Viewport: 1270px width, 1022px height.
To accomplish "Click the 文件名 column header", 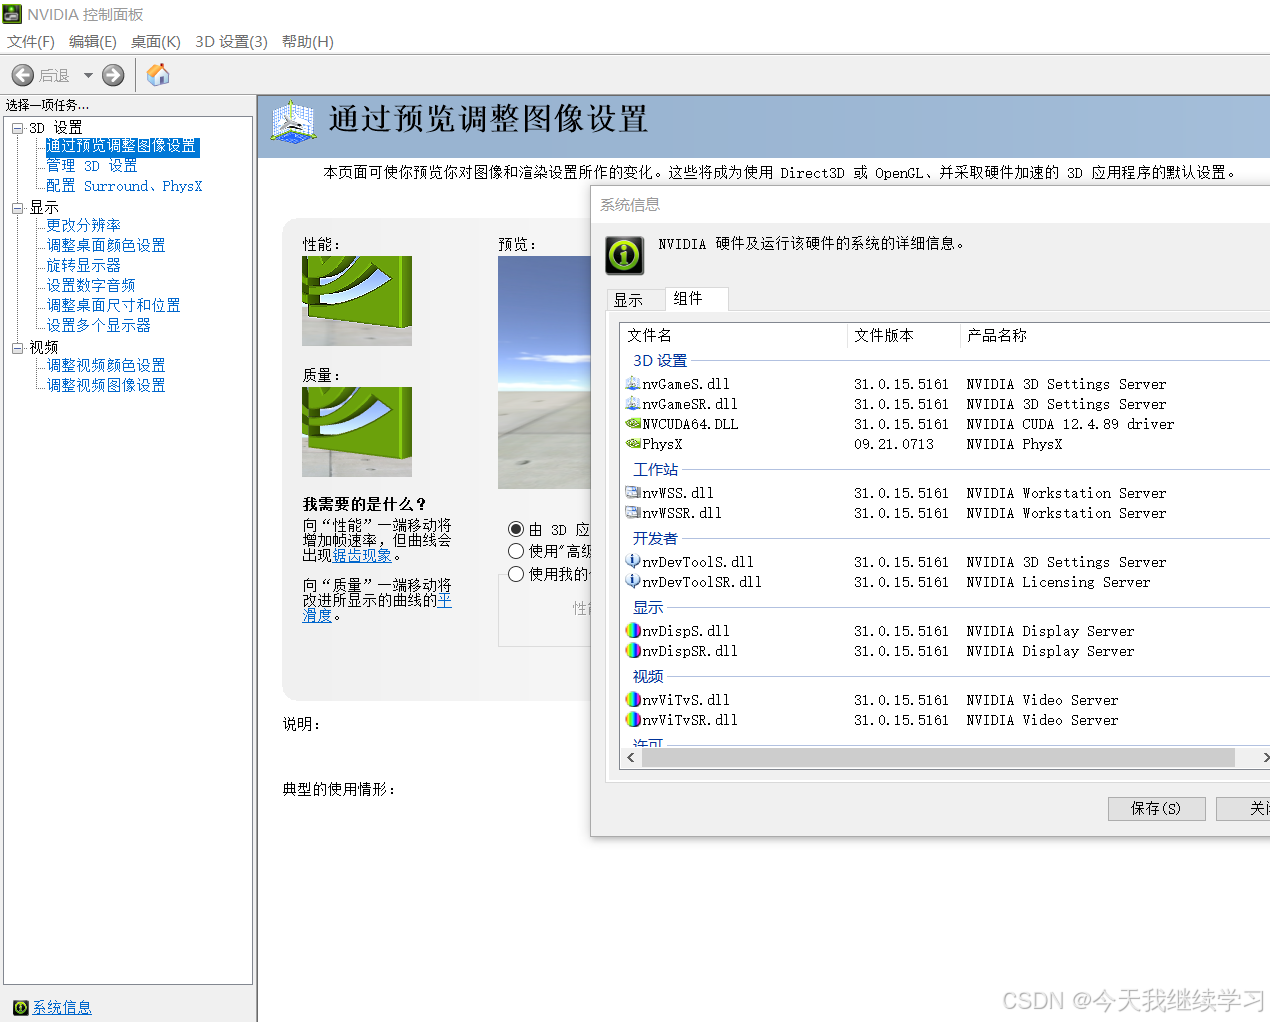I will pyautogui.click(x=734, y=335).
